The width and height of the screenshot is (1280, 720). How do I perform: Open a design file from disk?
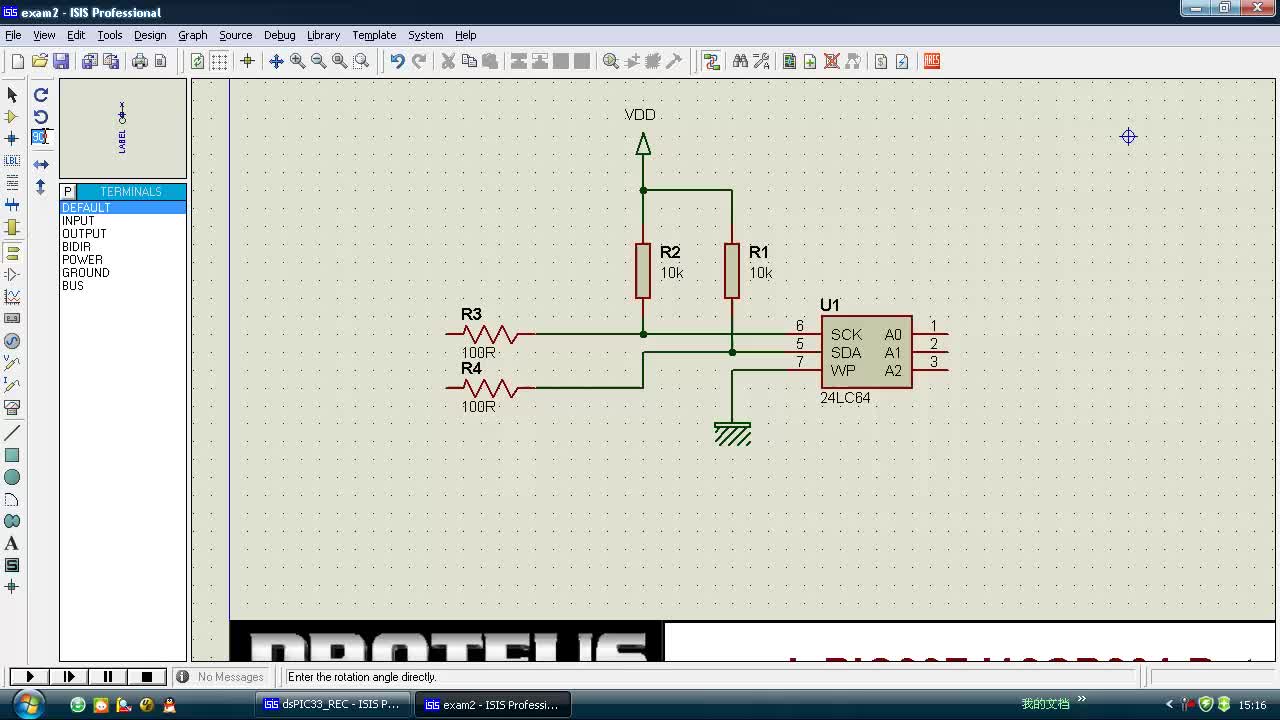point(40,61)
